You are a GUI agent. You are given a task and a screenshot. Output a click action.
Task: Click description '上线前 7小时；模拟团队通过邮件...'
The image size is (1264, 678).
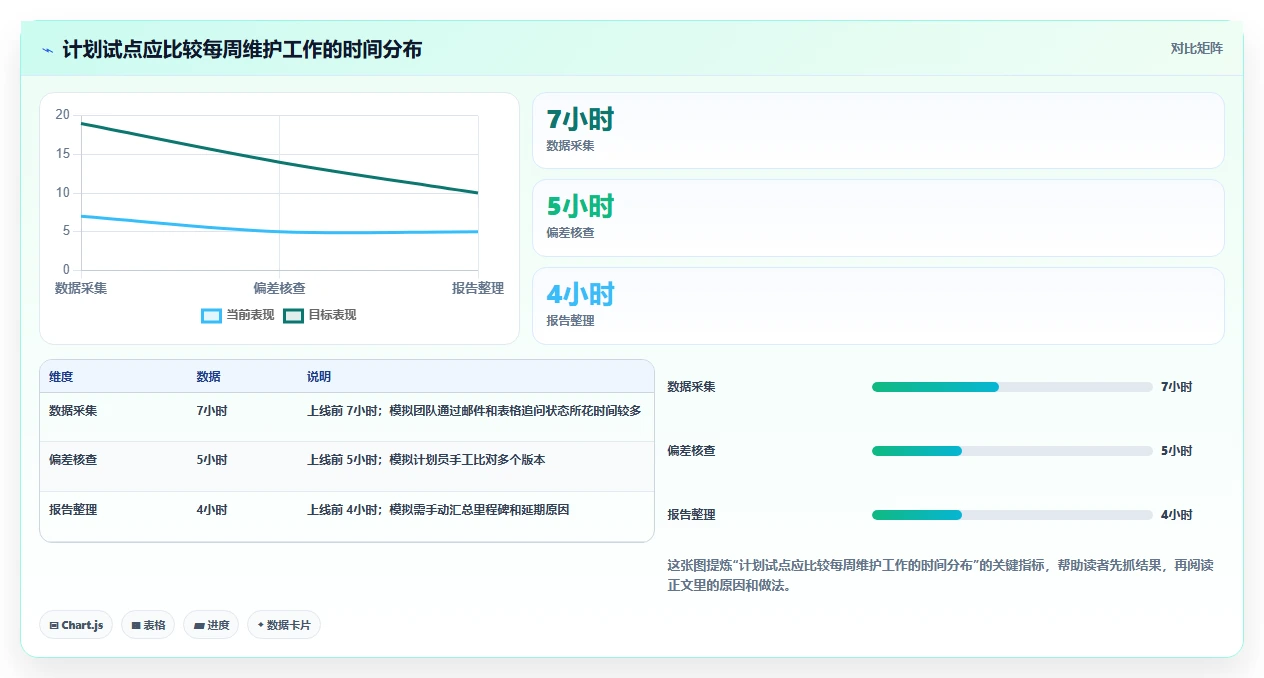click(x=474, y=410)
